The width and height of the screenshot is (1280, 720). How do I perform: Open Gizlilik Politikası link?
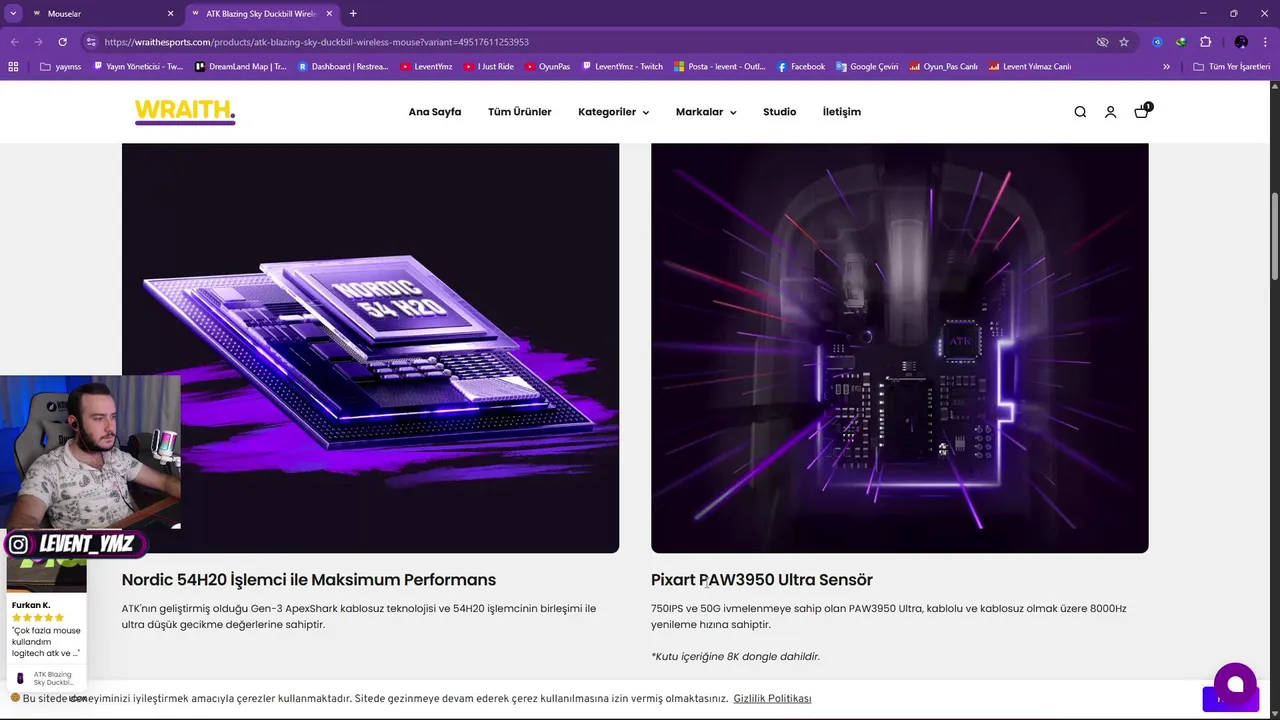[x=772, y=698]
